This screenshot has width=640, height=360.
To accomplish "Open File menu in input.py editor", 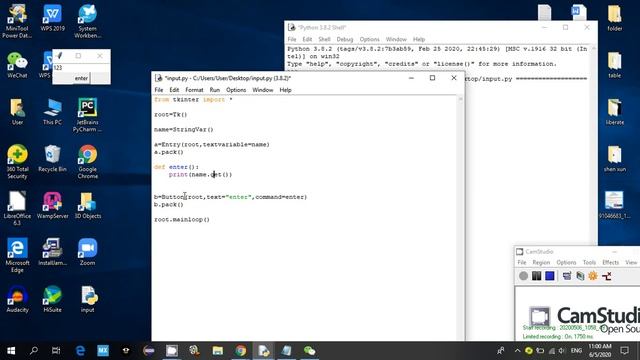I will pyautogui.click(x=159, y=90).
